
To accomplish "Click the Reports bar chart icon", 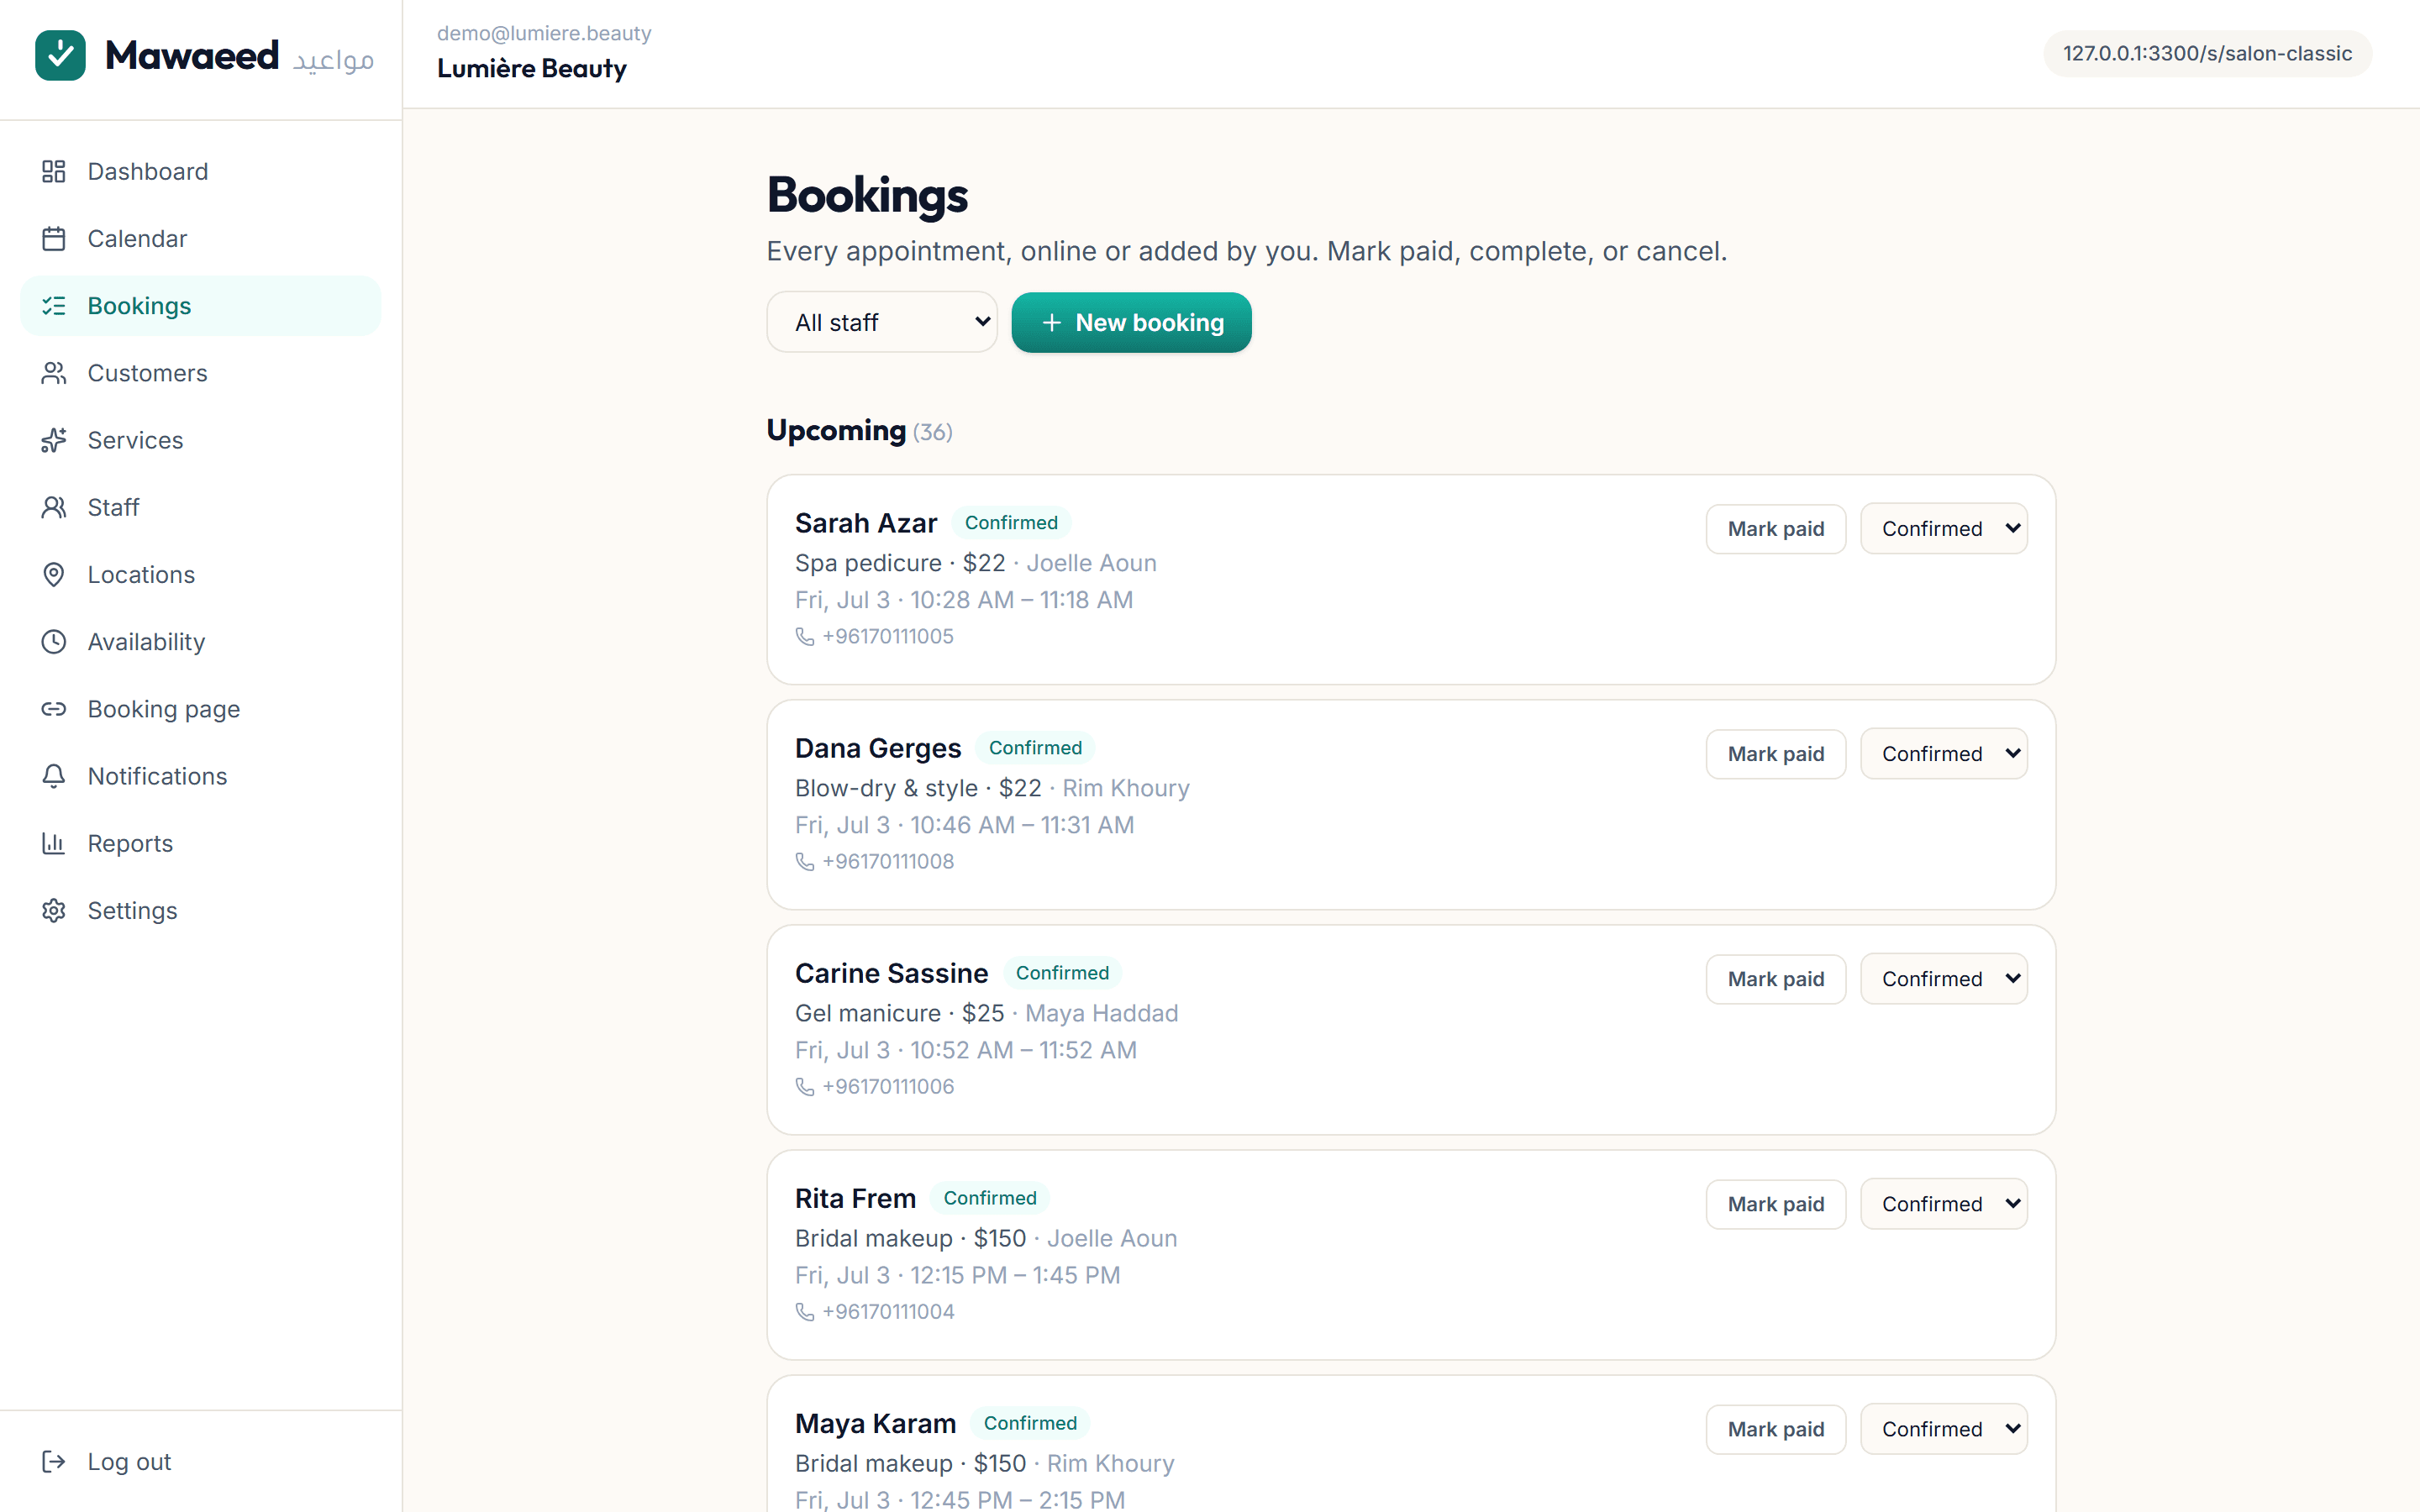I will [x=54, y=843].
